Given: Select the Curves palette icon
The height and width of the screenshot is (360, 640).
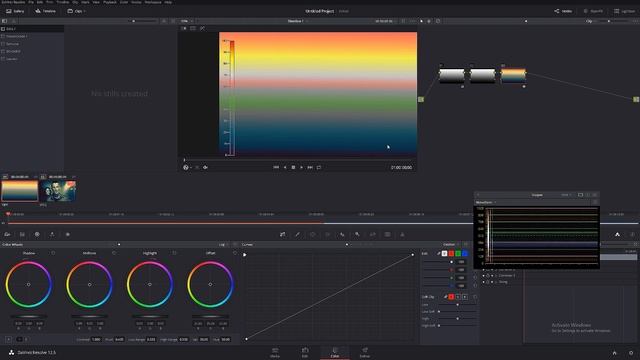Looking at the screenshot, I should [x=282, y=234].
